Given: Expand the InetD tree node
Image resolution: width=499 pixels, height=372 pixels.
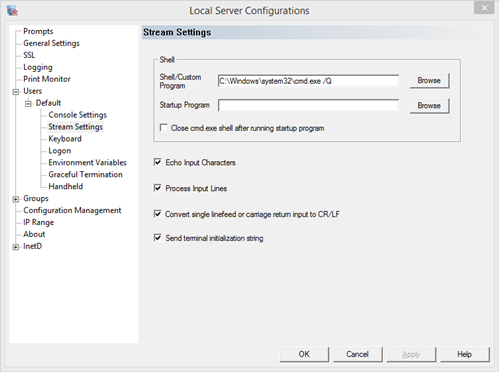Looking at the screenshot, I should pyautogui.click(x=16, y=247).
